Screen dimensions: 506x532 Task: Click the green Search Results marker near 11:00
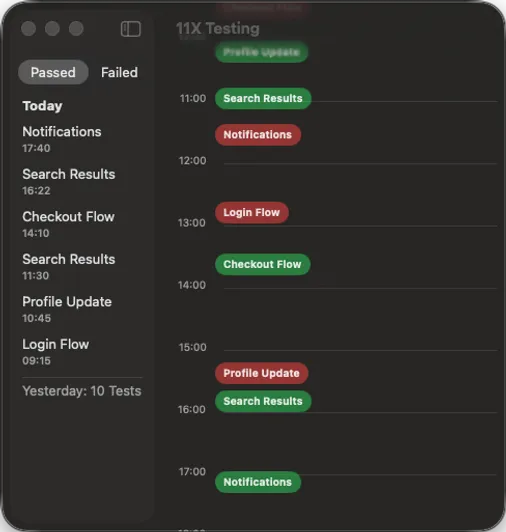(x=263, y=98)
